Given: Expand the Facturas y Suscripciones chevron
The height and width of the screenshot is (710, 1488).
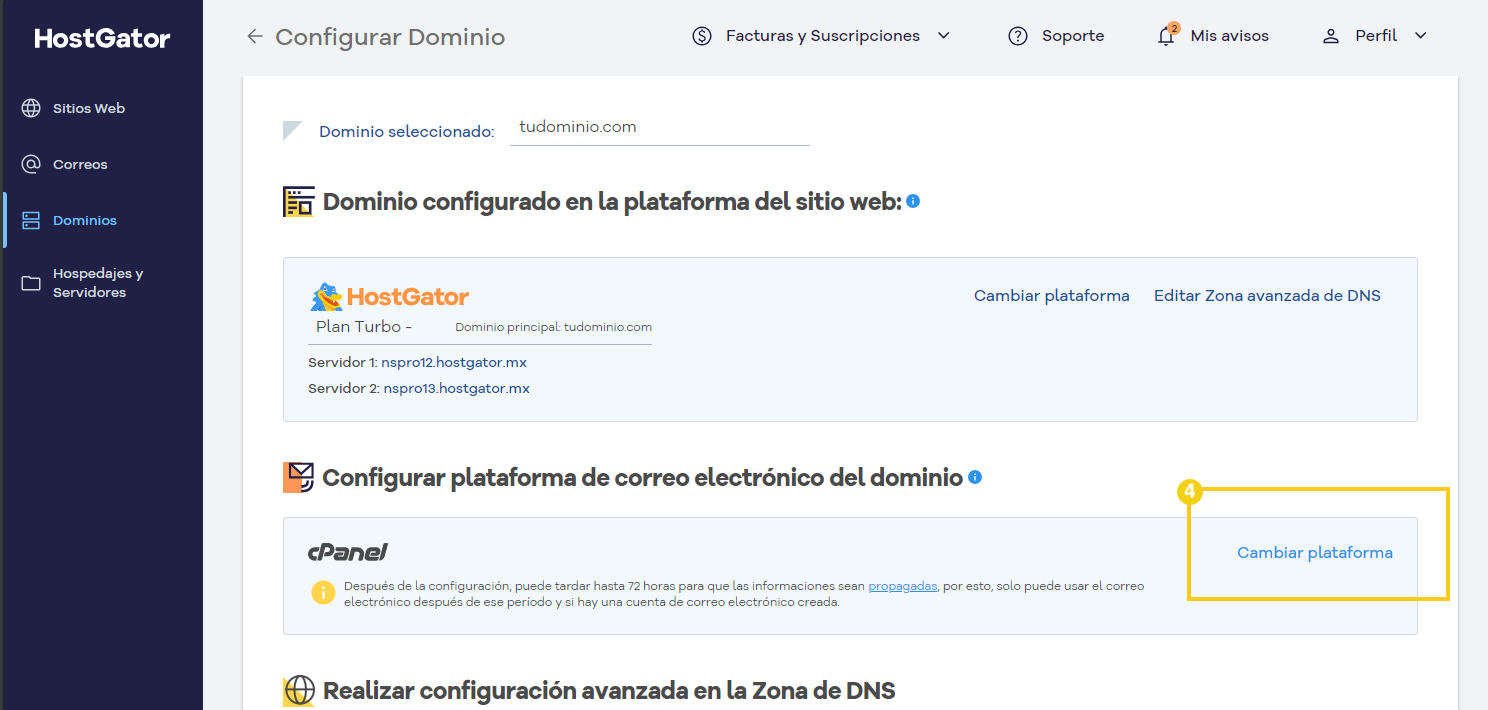Looking at the screenshot, I should point(943,36).
